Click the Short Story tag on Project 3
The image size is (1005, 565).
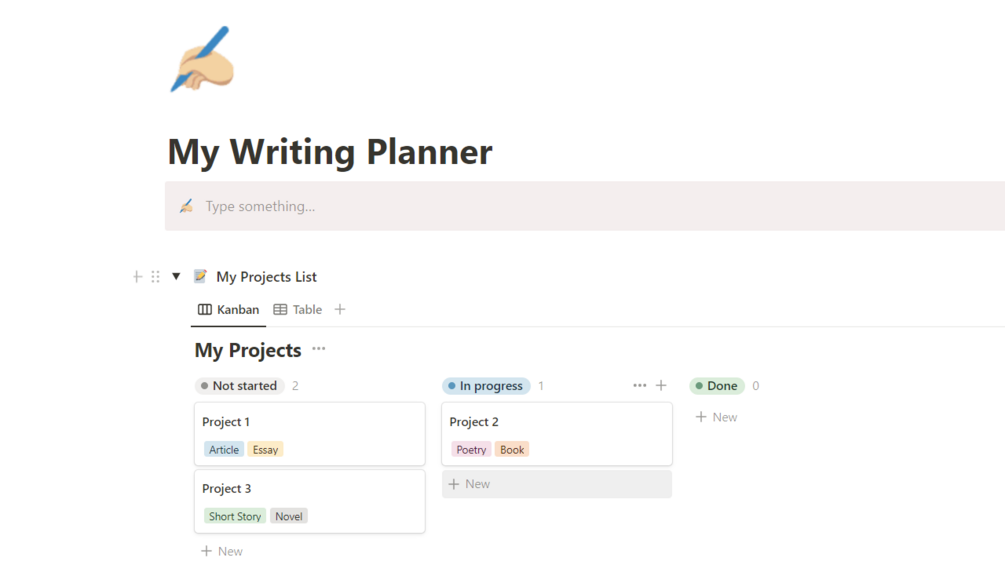point(235,517)
